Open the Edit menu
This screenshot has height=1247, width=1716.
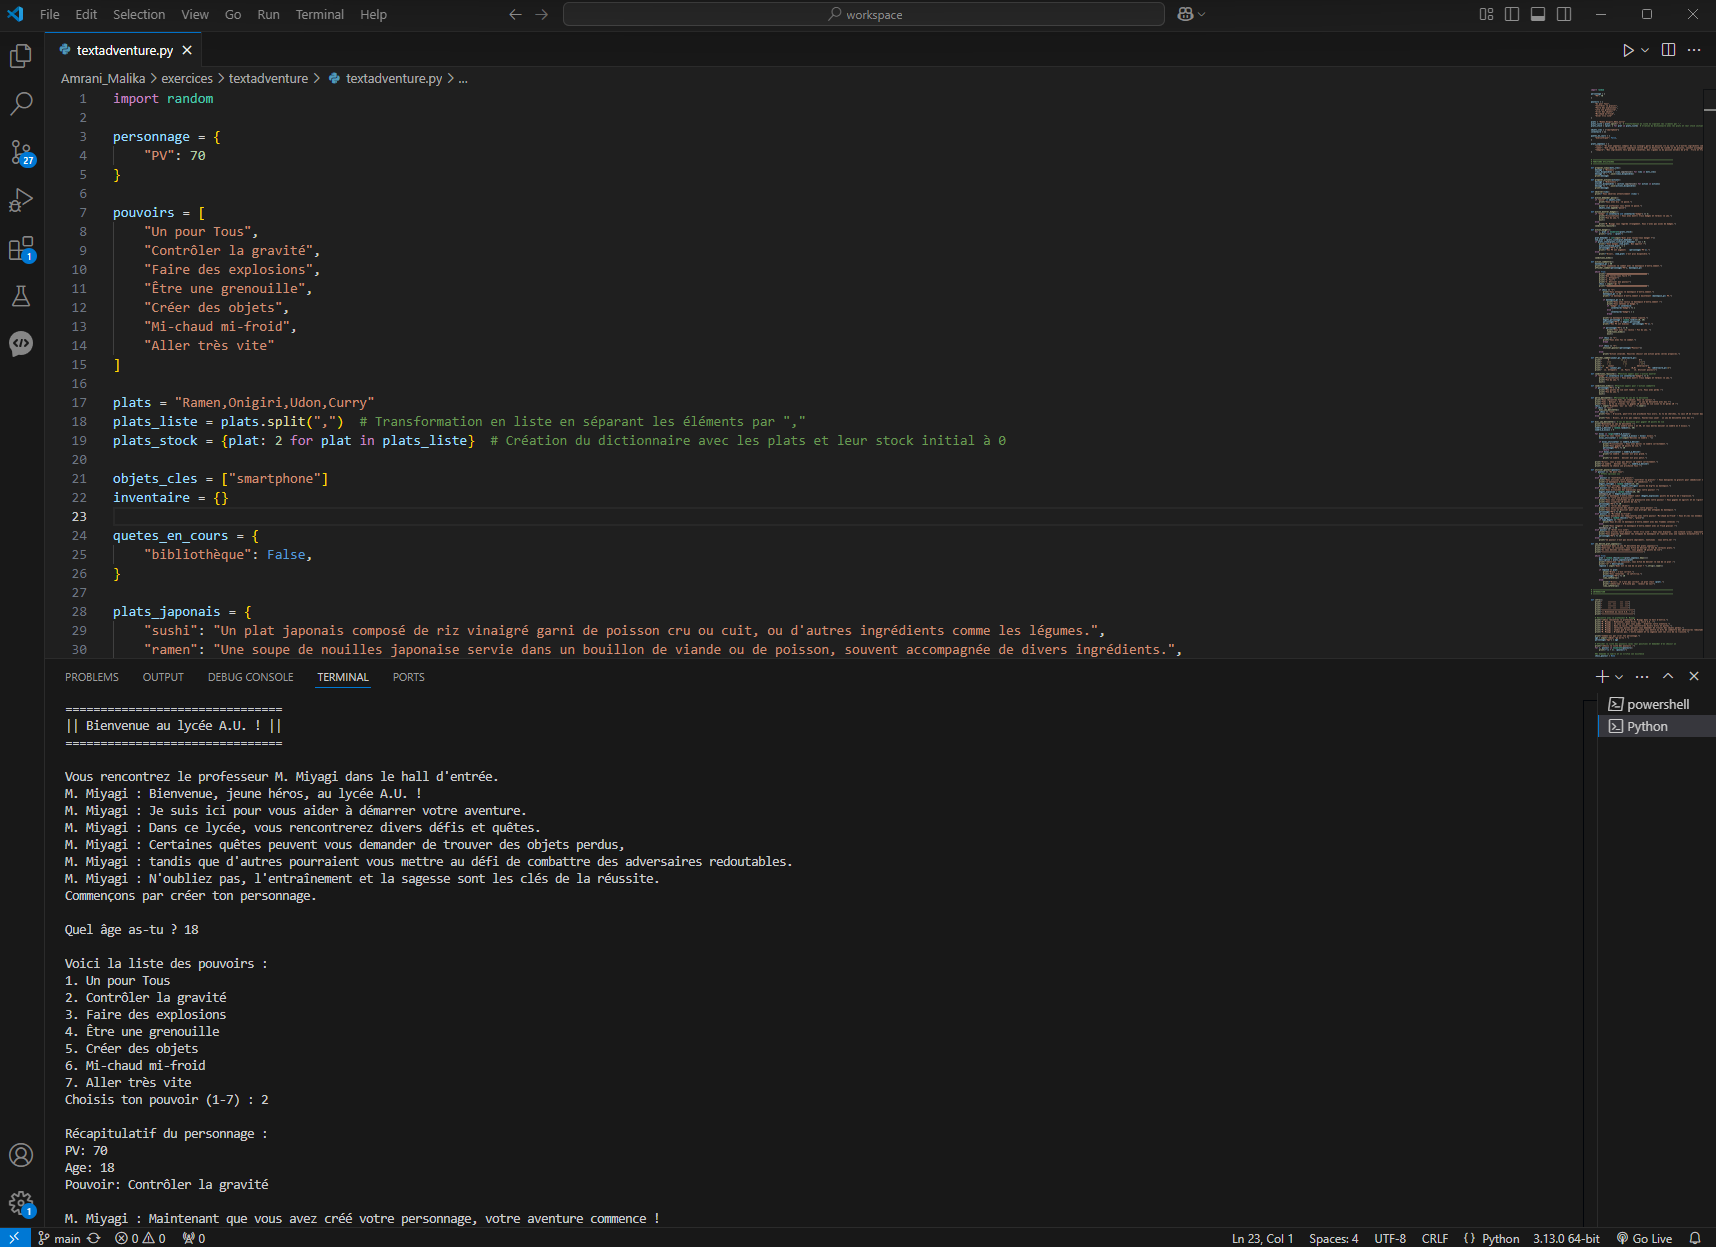tap(86, 14)
